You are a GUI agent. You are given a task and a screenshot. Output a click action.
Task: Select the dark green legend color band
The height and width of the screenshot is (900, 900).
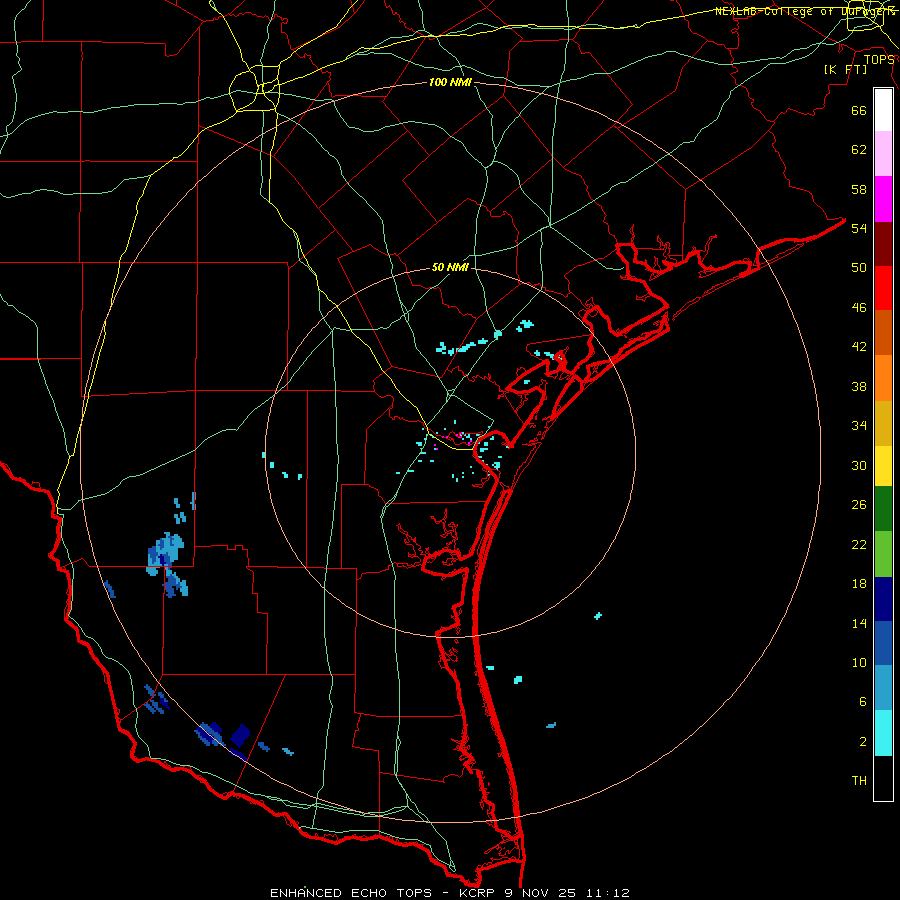pyautogui.click(x=883, y=509)
